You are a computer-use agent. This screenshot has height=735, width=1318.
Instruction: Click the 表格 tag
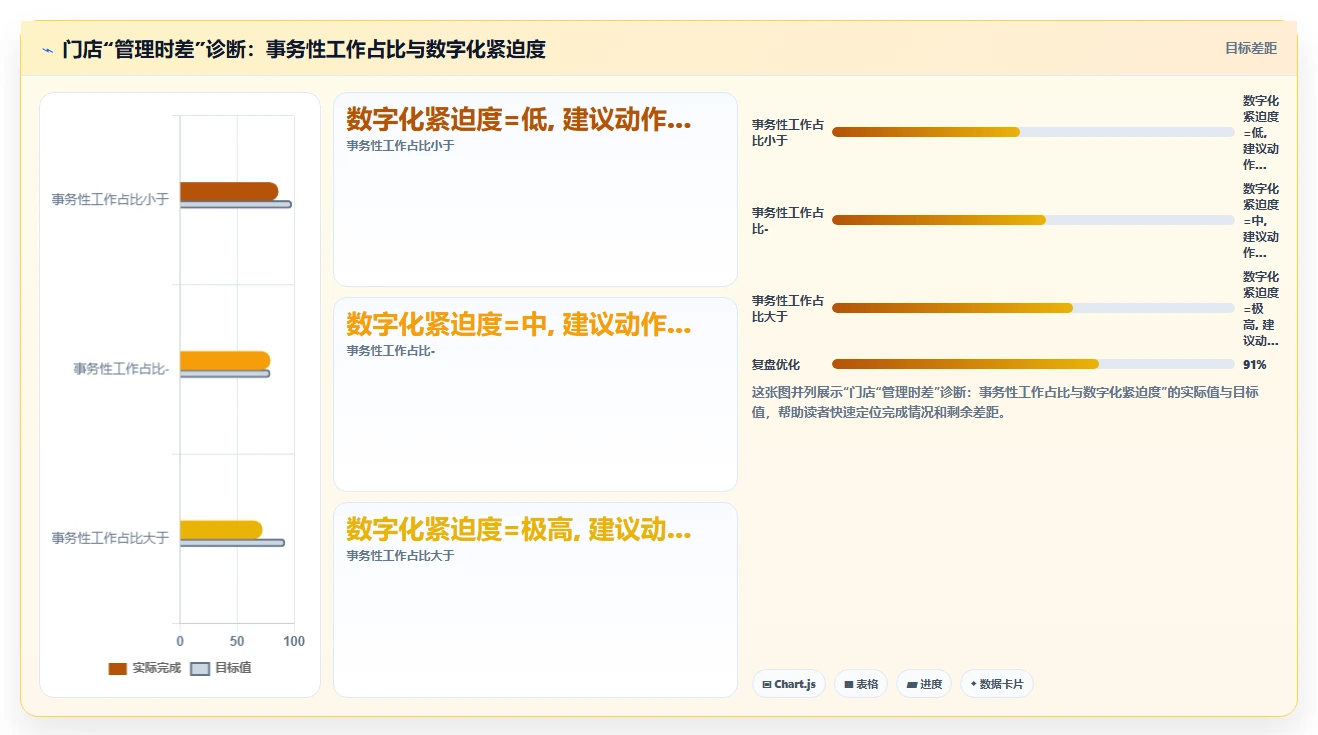pyautogui.click(x=861, y=684)
